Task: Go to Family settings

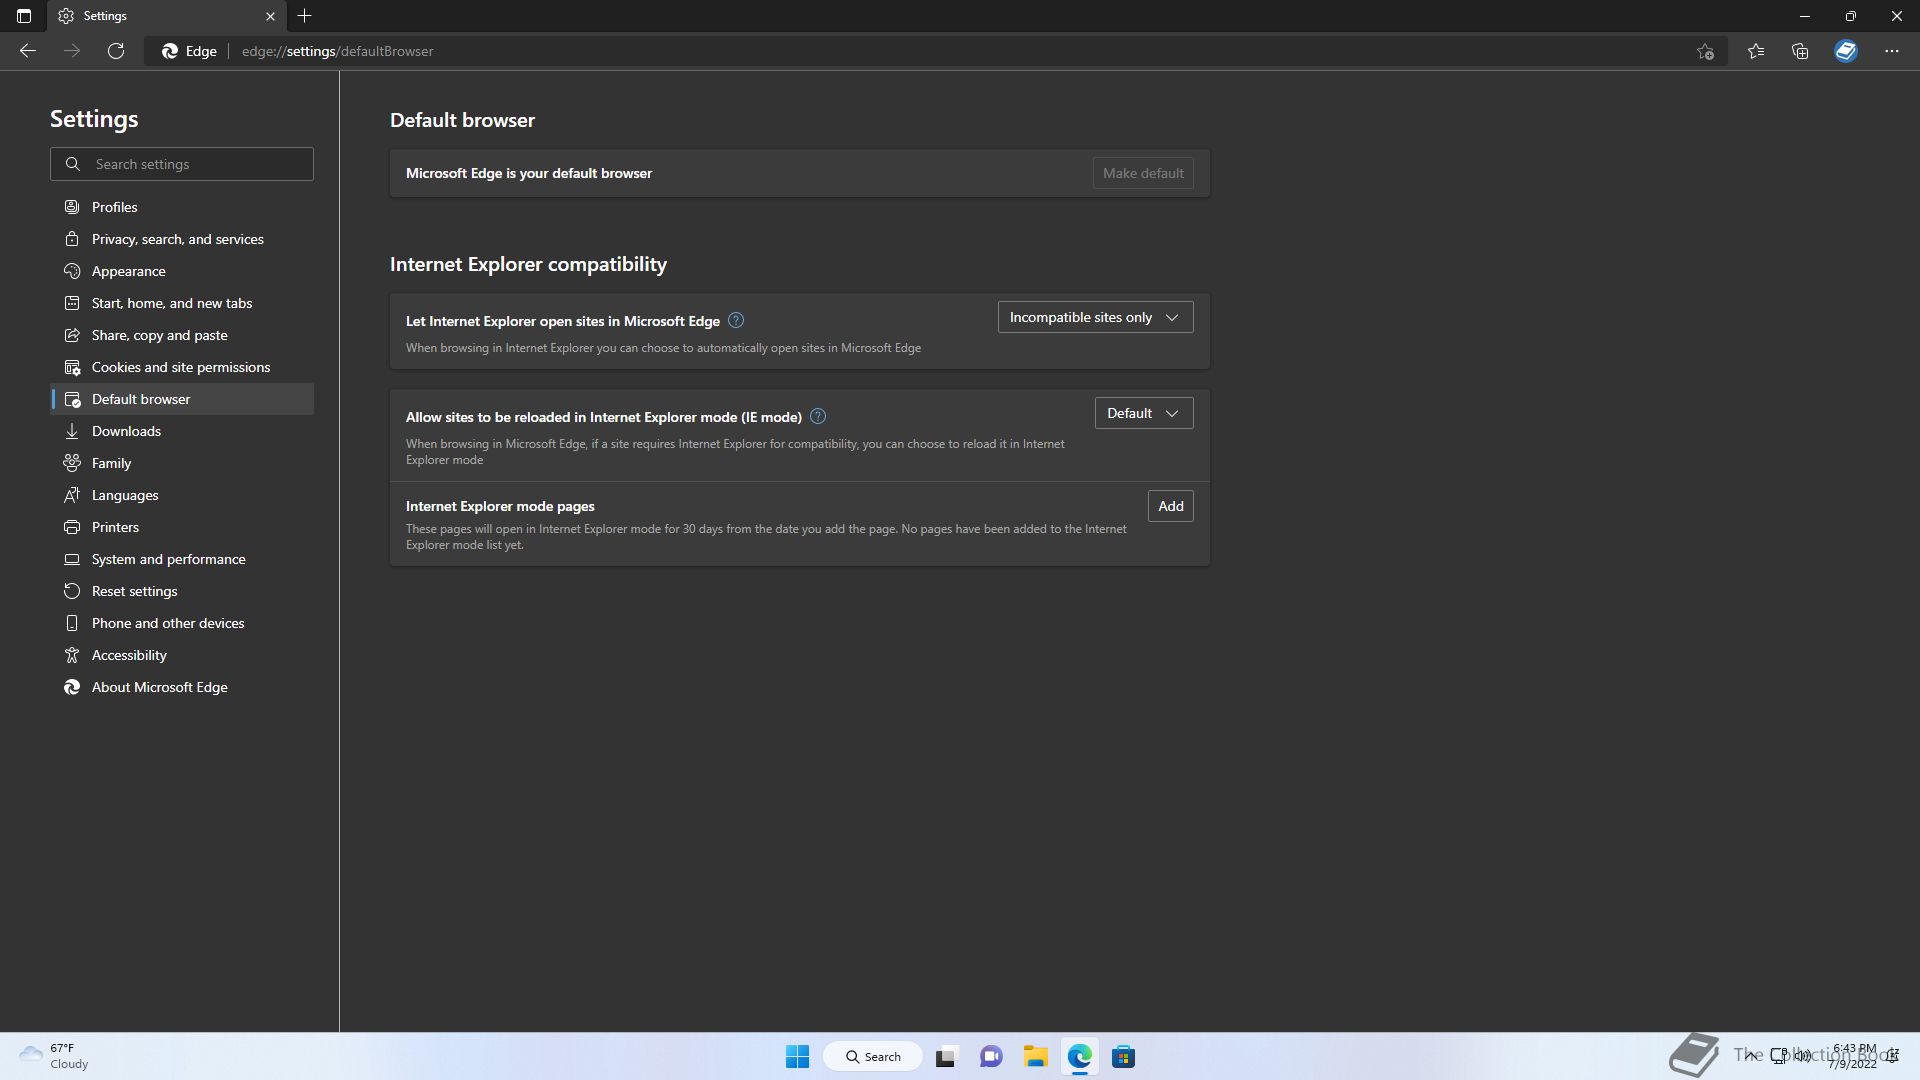Action: [x=182, y=463]
